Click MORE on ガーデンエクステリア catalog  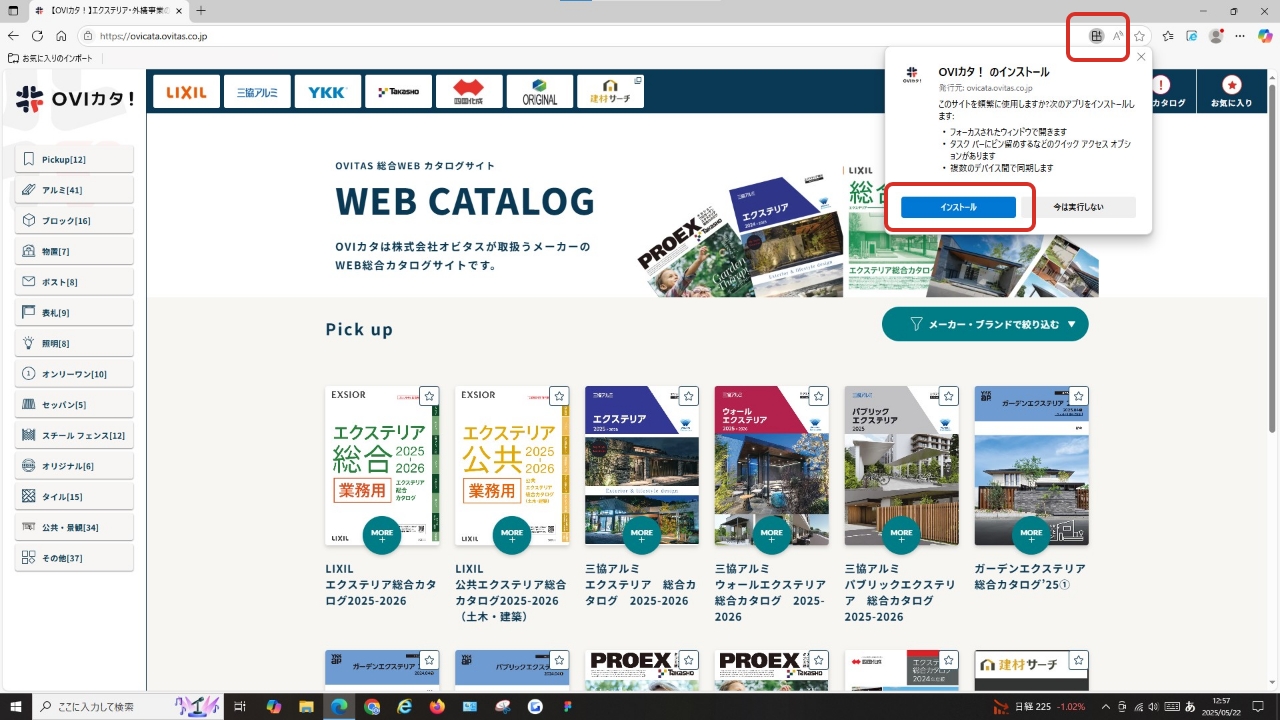[x=1031, y=535]
